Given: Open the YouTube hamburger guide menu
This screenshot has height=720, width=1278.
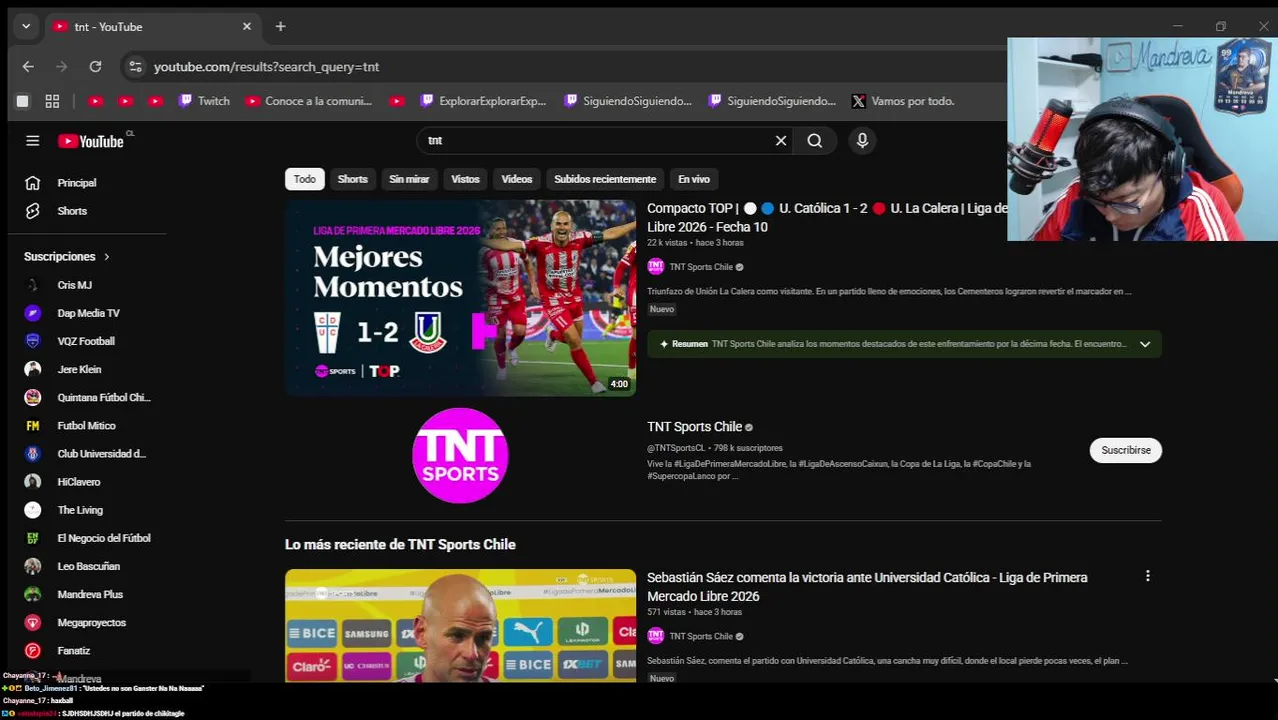Looking at the screenshot, I should point(32,141).
